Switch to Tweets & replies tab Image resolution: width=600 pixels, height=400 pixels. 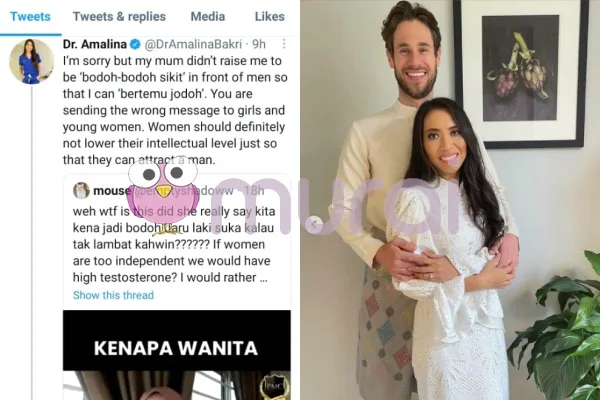pos(119,16)
